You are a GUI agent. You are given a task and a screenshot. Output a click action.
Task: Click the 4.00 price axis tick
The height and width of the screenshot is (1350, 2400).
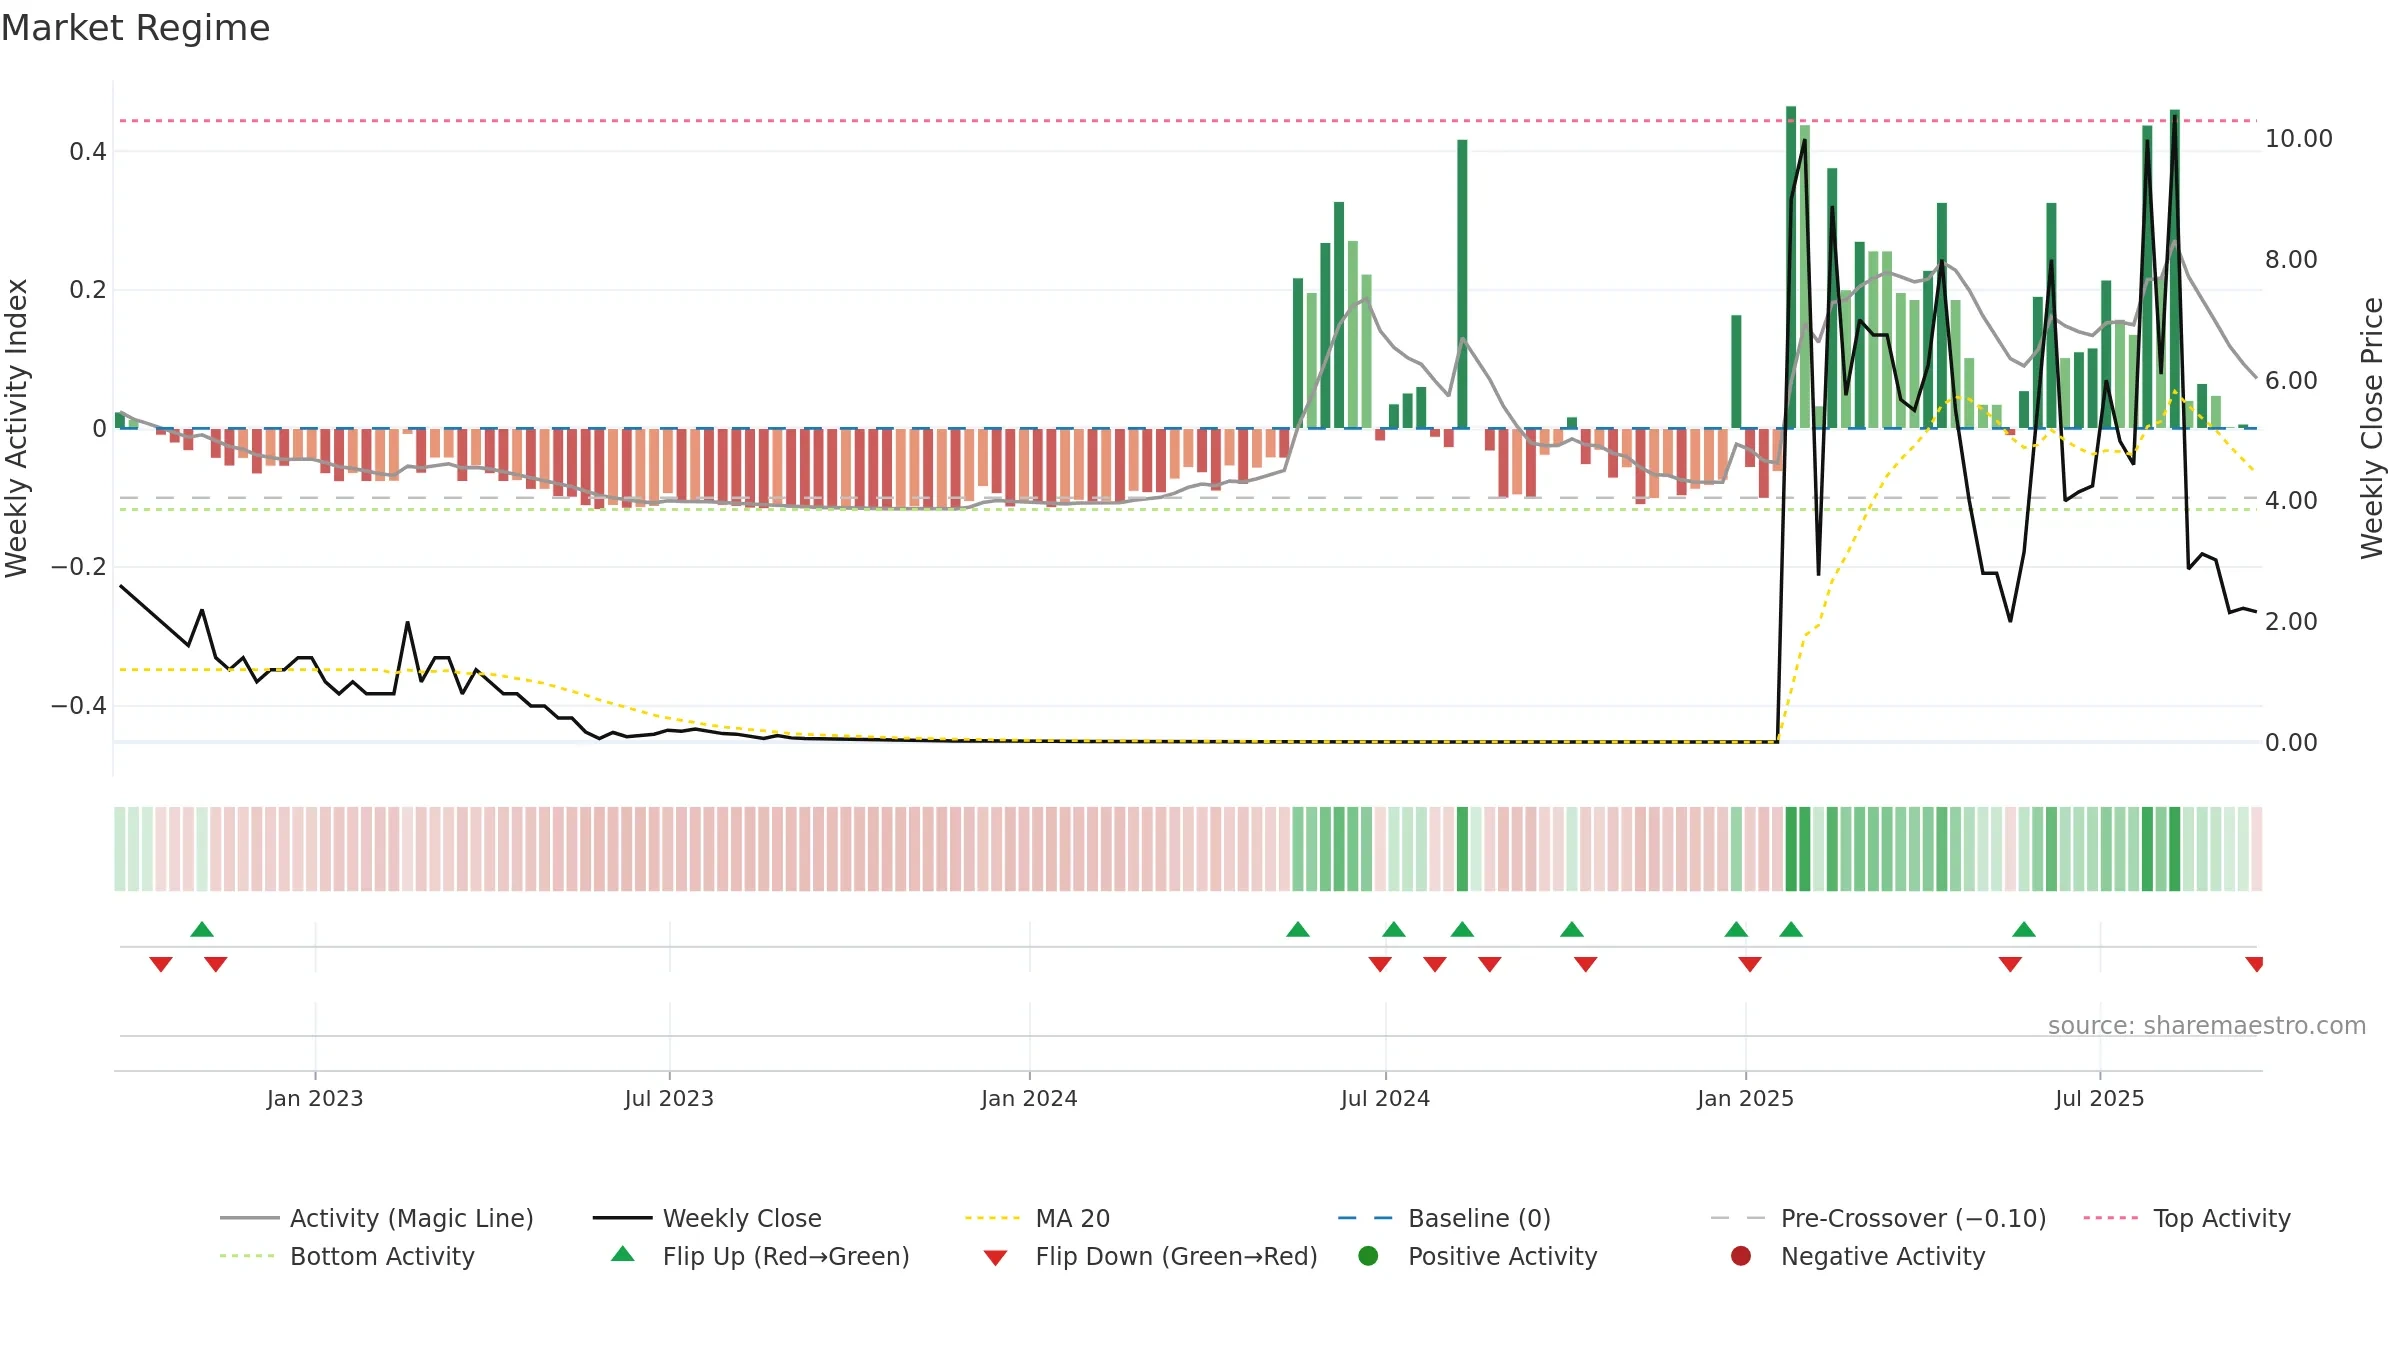click(2291, 501)
